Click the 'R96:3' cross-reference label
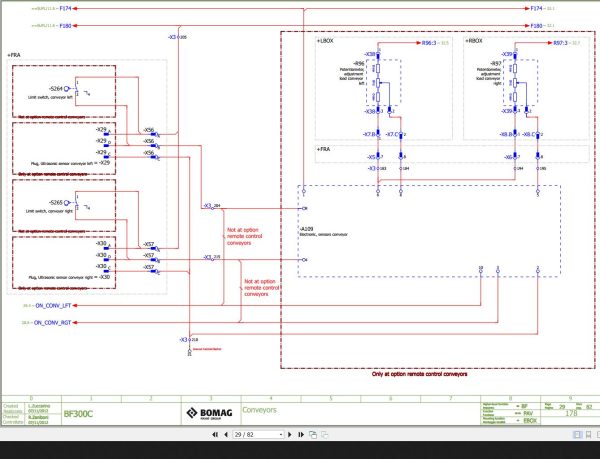This screenshot has width=600, height=459. [429, 43]
